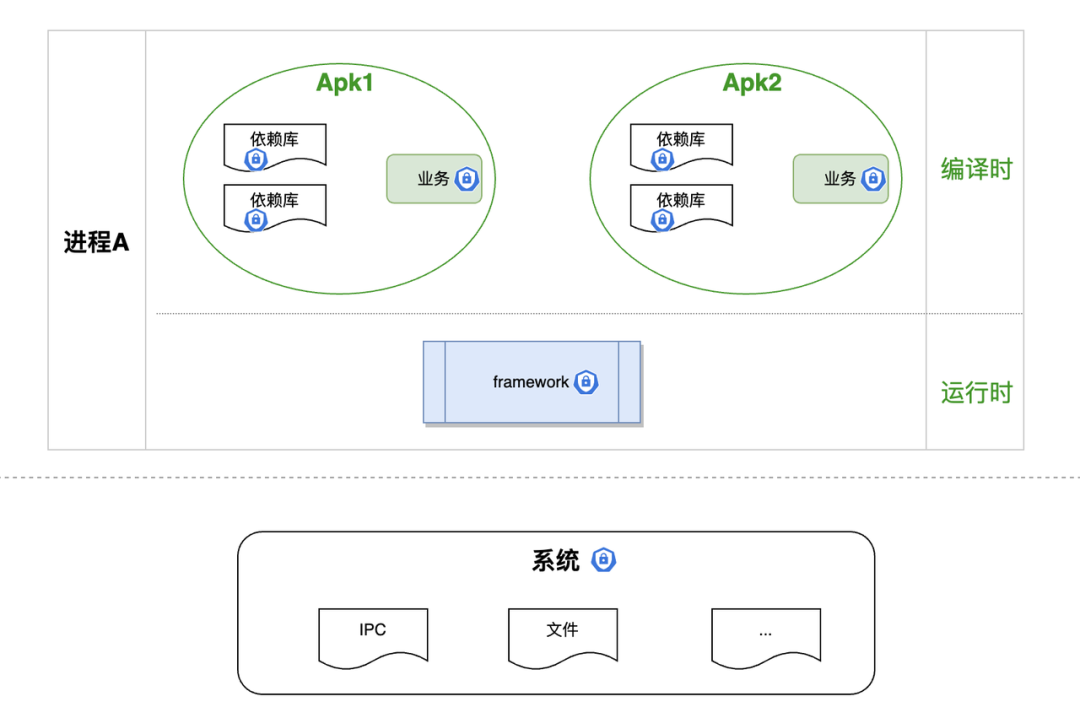Click the 编译时 label
The height and width of the screenshot is (718, 1080).
[x=976, y=170]
